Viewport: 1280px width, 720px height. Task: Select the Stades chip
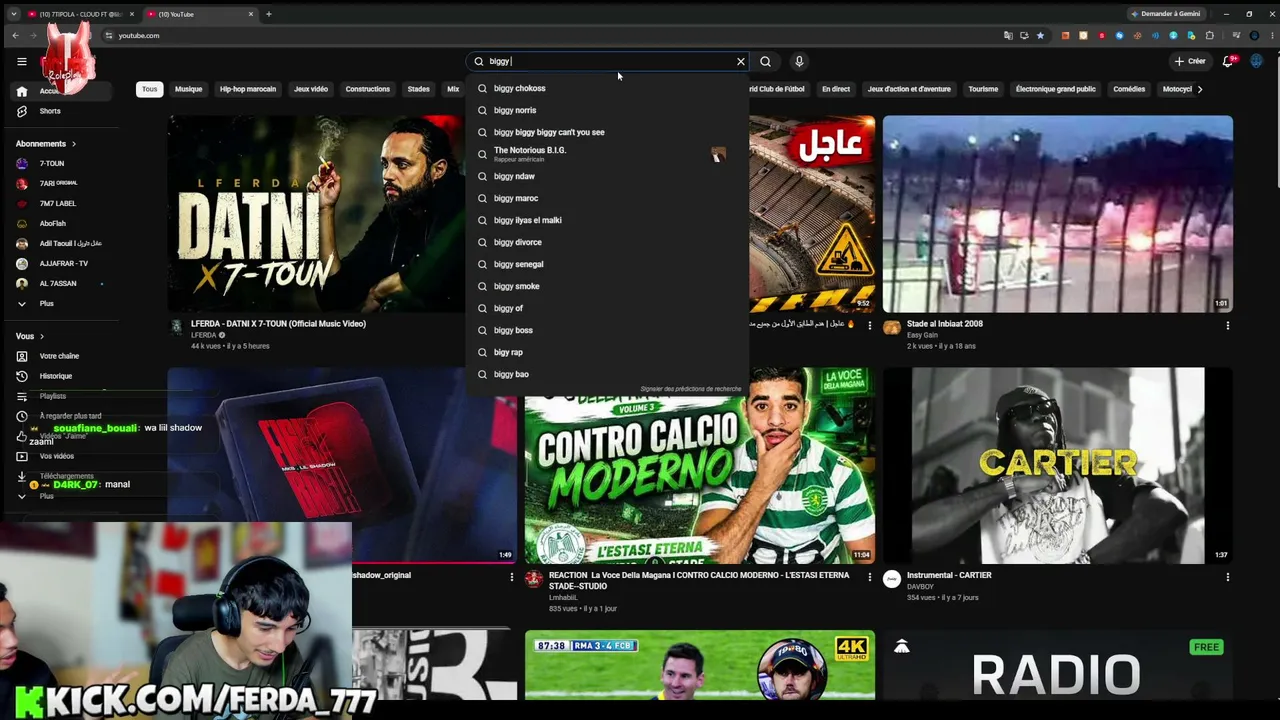pos(418,89)
